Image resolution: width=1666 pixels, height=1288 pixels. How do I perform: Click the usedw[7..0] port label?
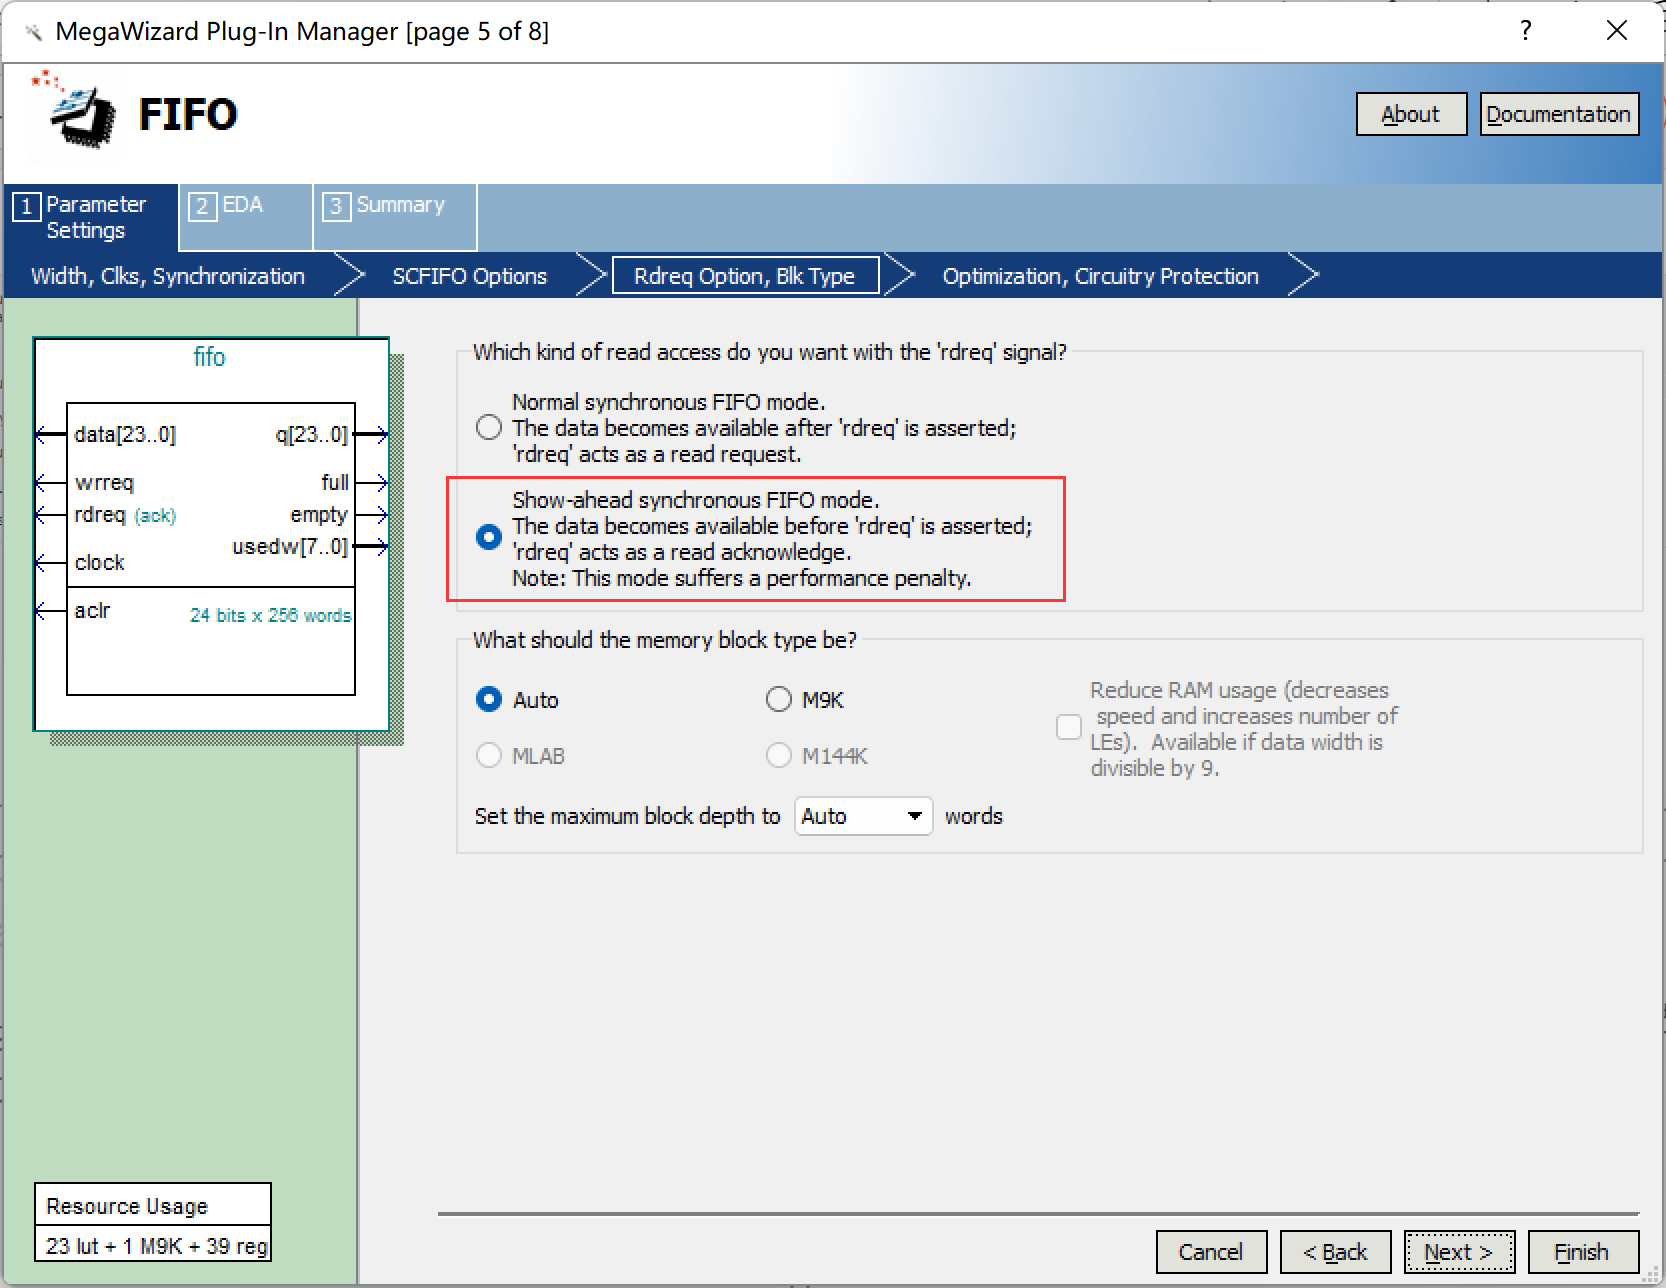coord(290,547)
